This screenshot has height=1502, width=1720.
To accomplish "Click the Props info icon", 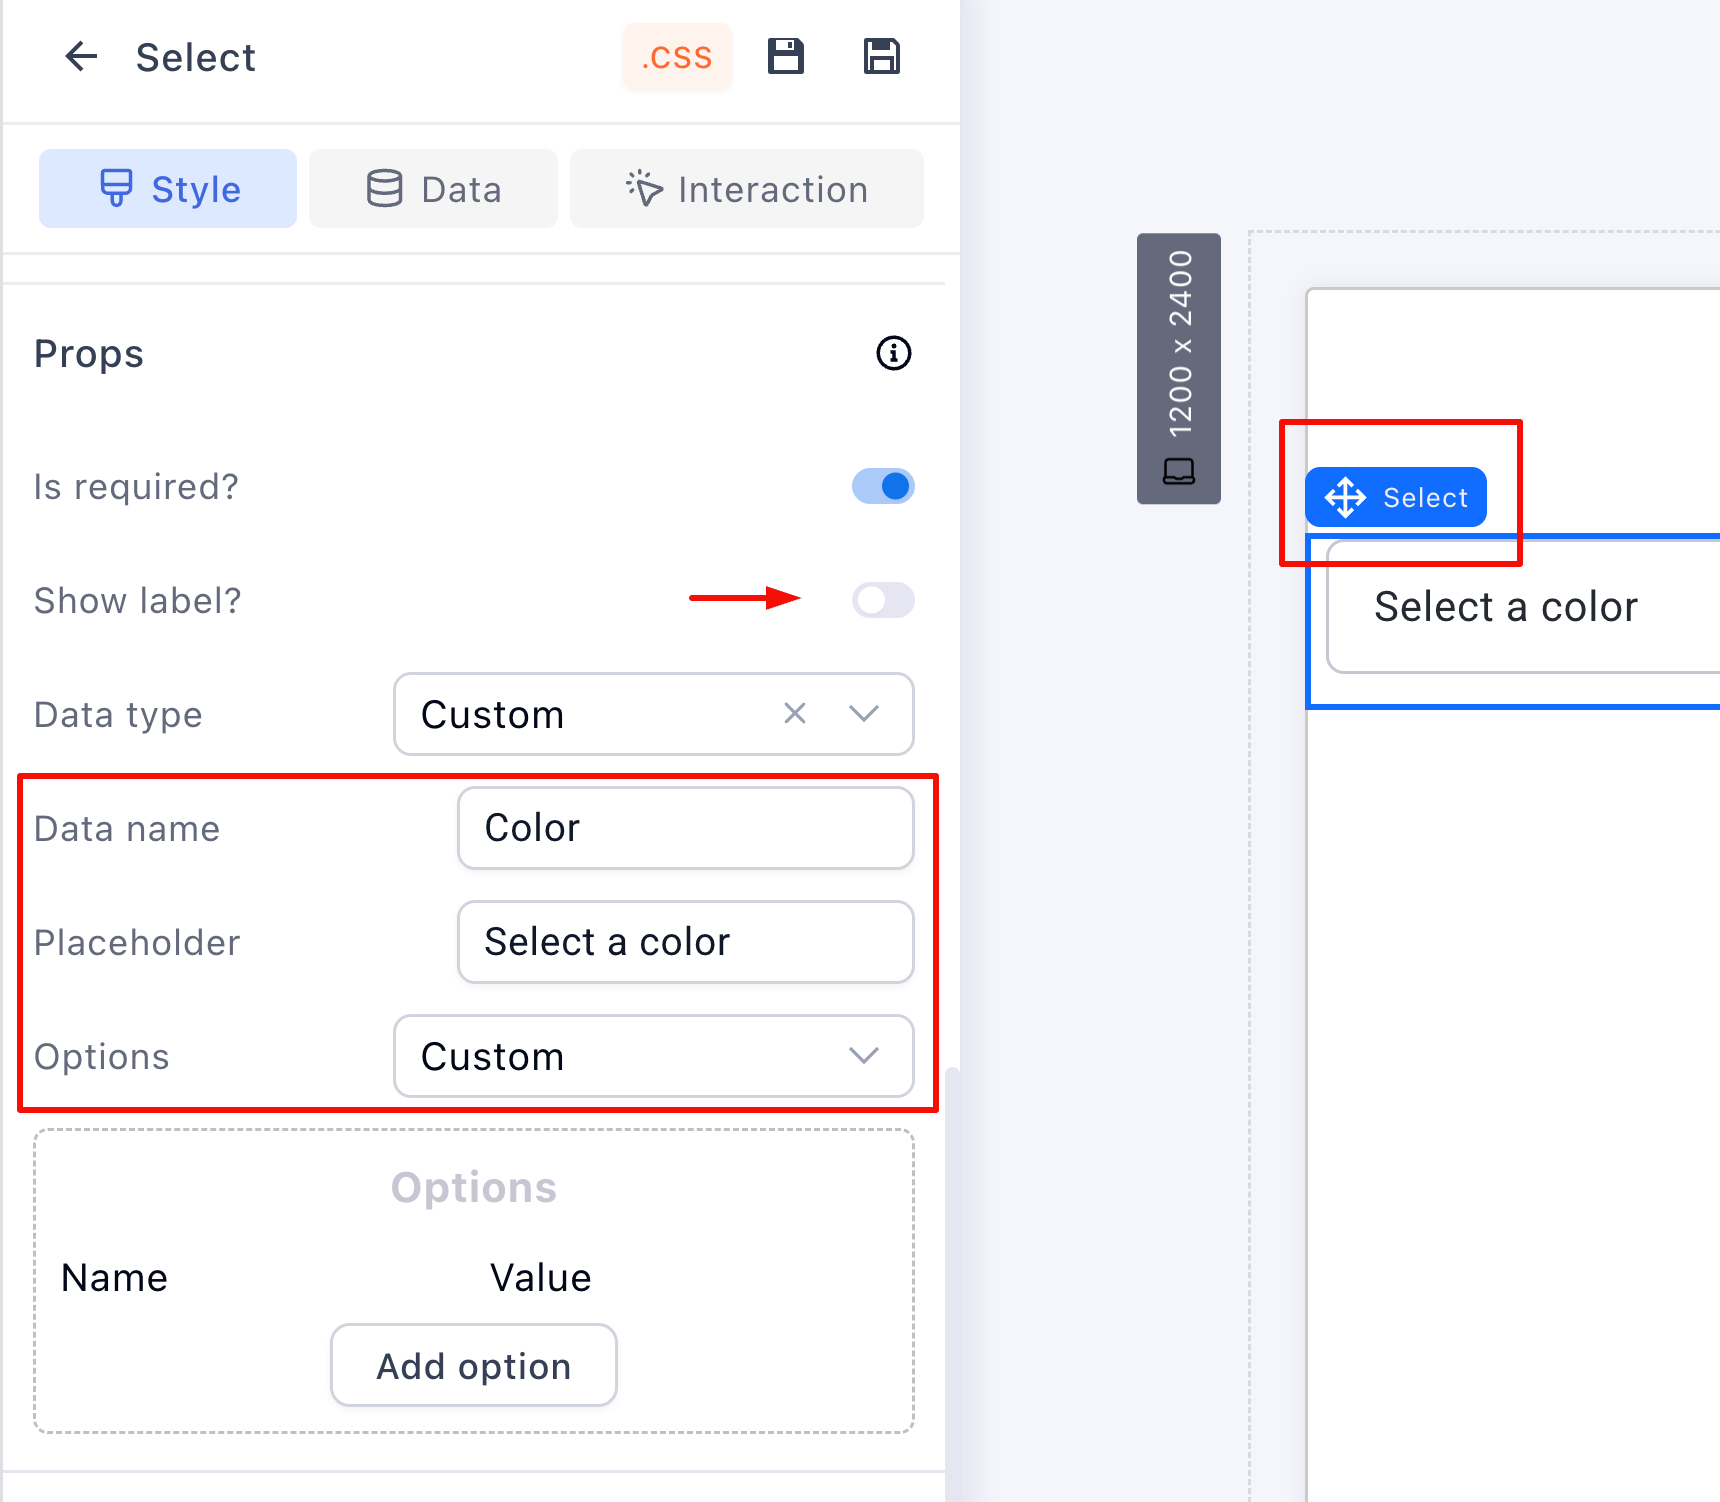I will click(x=893, y=353).
